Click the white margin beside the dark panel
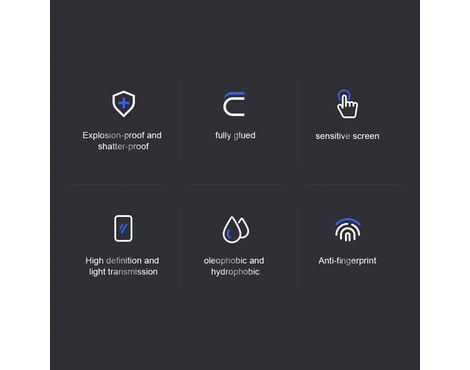The height and width of the screenshot is (370, 470). click(x=25, y=185)
